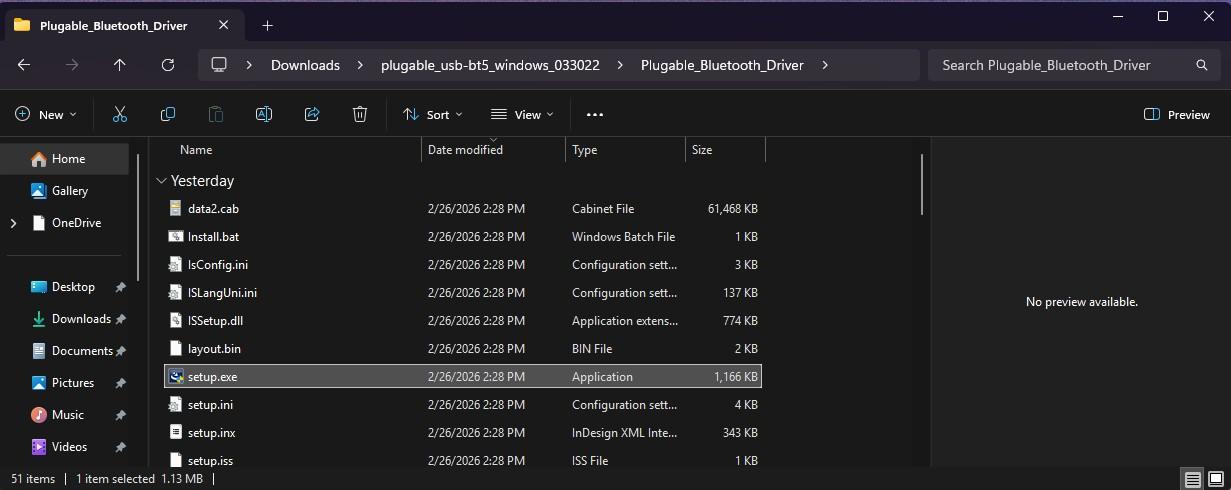Toggle the Preview pane button
The width and height of the screenshot is (1231, 490).
(1176, 115)
